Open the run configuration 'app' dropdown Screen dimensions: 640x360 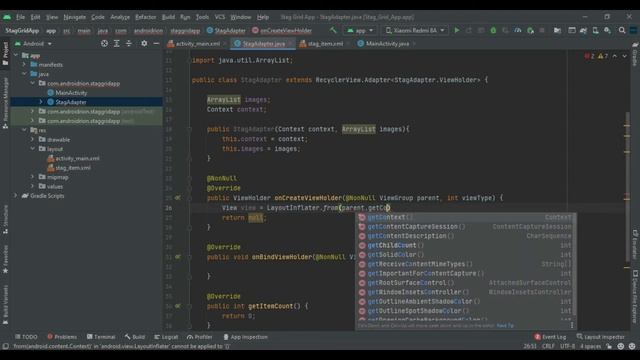tap(360, 30)
